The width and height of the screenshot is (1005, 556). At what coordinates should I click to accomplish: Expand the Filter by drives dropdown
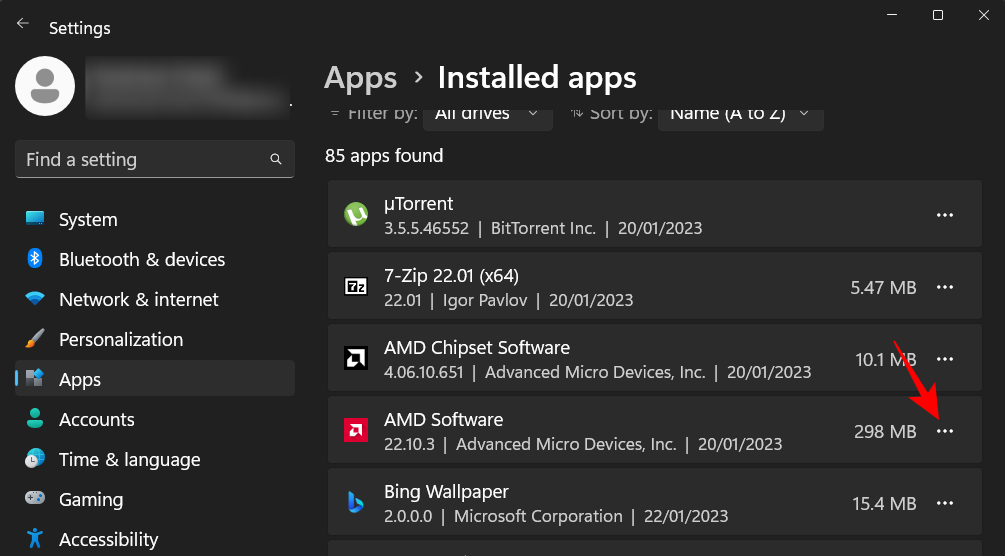(487, 115)
